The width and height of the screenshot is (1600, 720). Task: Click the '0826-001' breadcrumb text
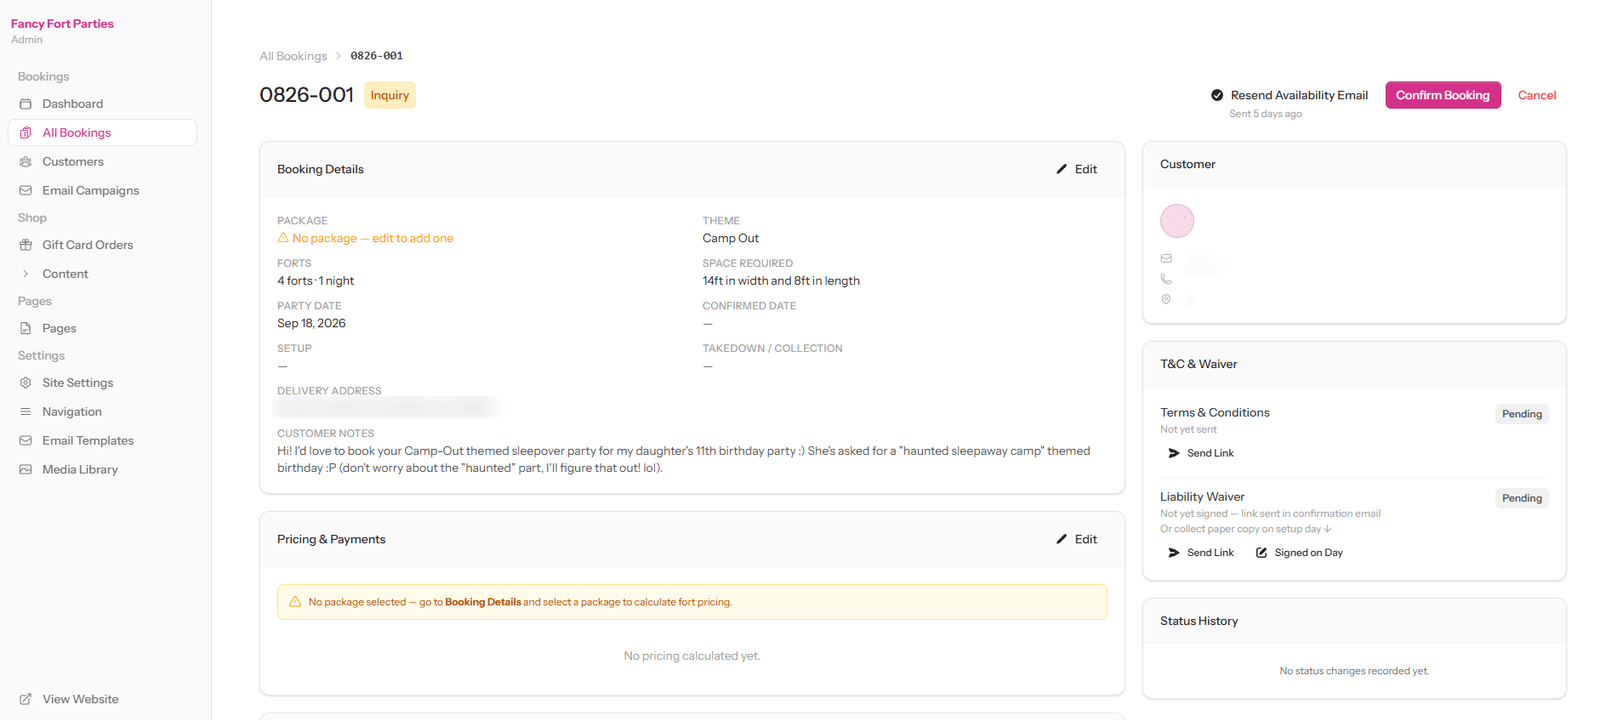pyautogui.click(x=377, y=56)
